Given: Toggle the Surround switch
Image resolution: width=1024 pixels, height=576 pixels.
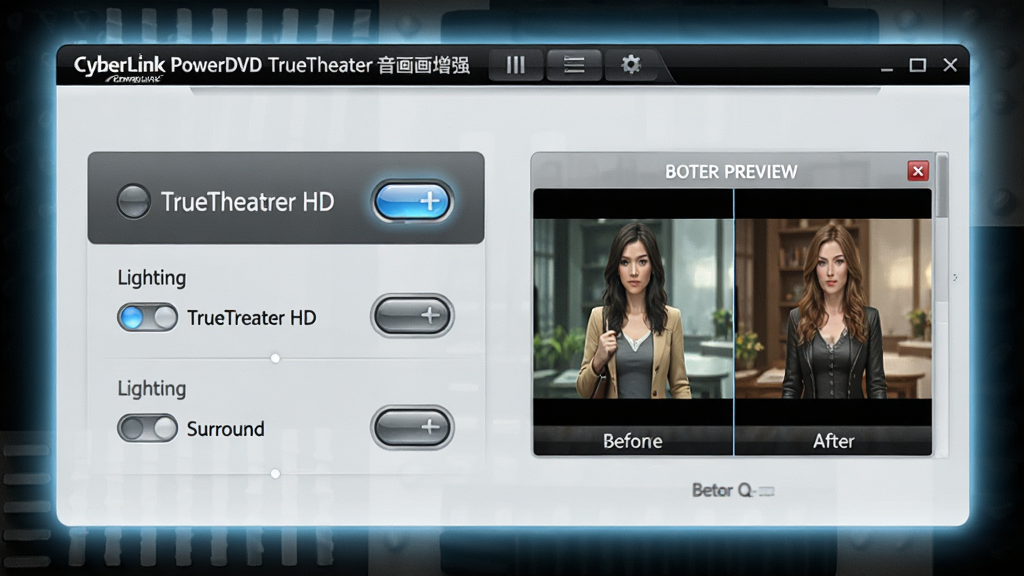Looking at the screenshot, I should [148, 428].
